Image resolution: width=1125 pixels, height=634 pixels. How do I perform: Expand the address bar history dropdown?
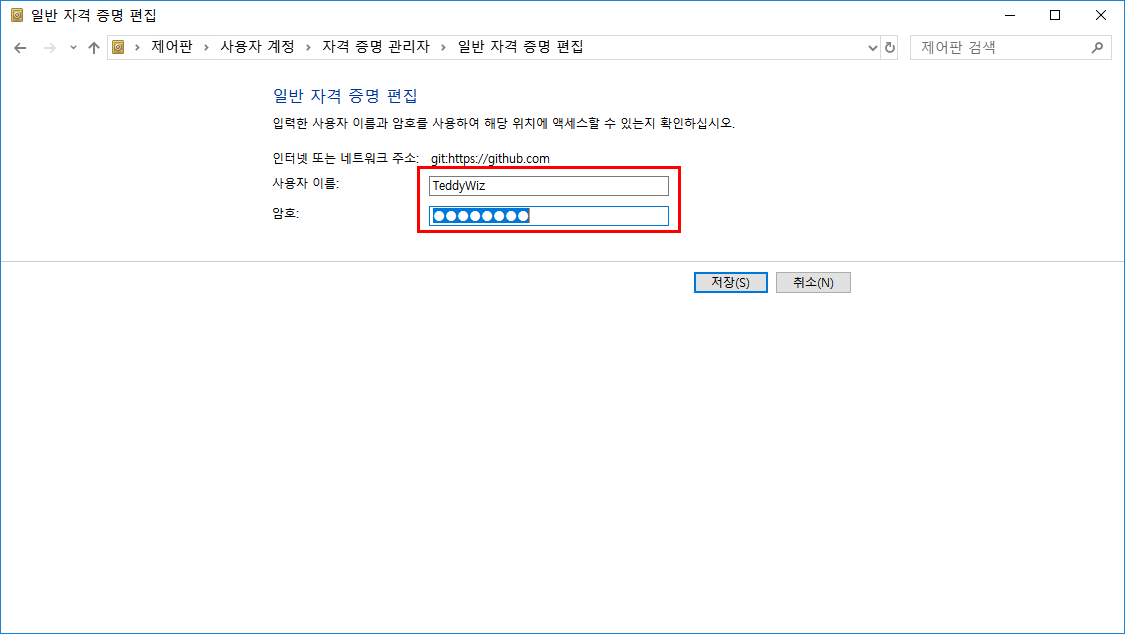872,47
